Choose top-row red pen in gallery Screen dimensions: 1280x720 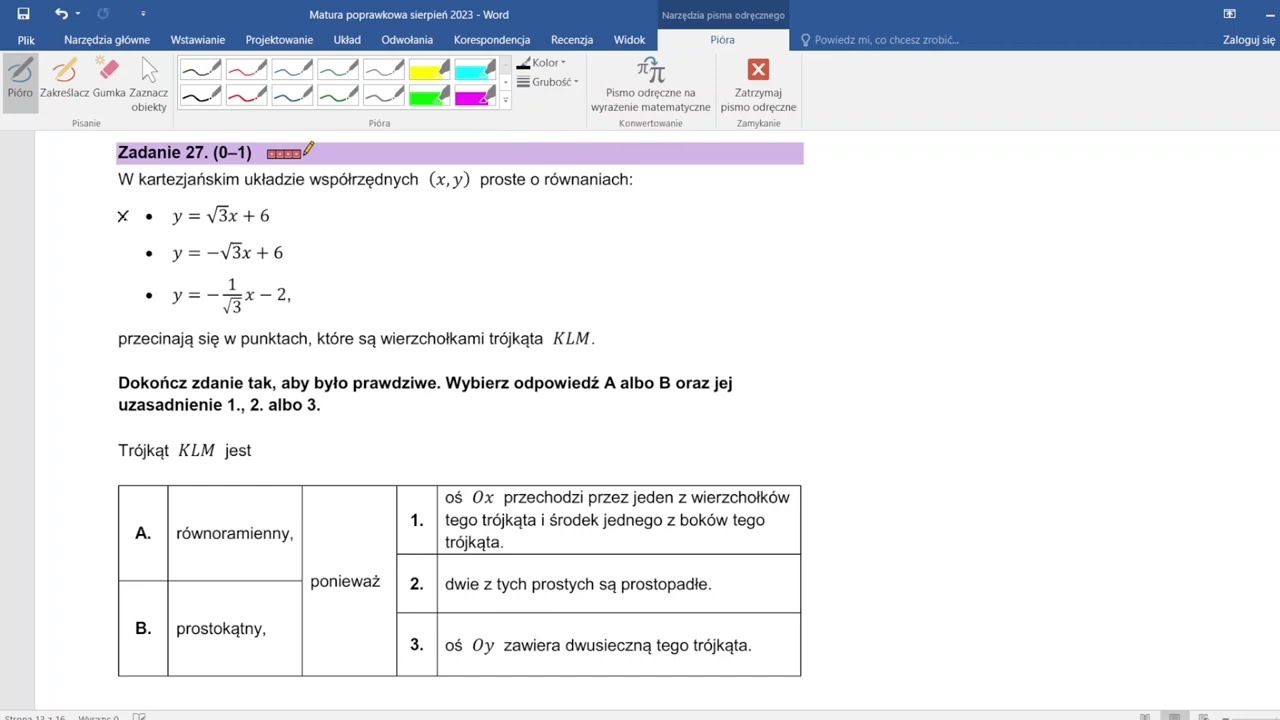[247, 70]
